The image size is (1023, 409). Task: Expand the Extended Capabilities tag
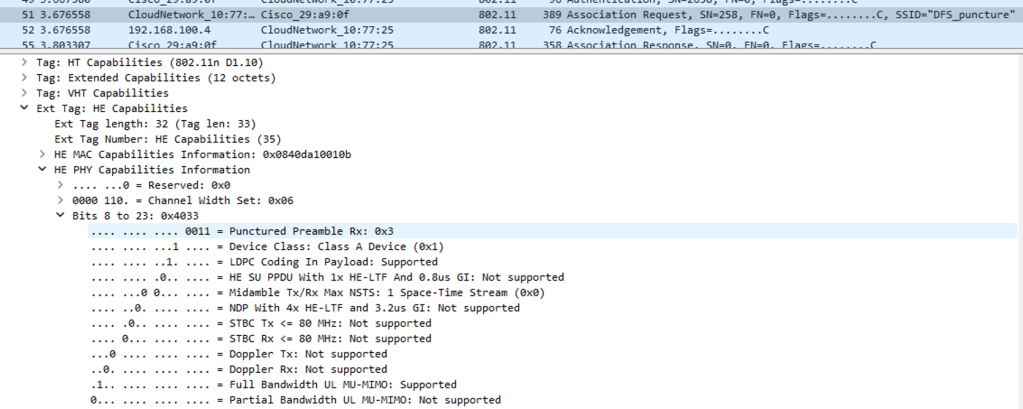click(24, 77)
